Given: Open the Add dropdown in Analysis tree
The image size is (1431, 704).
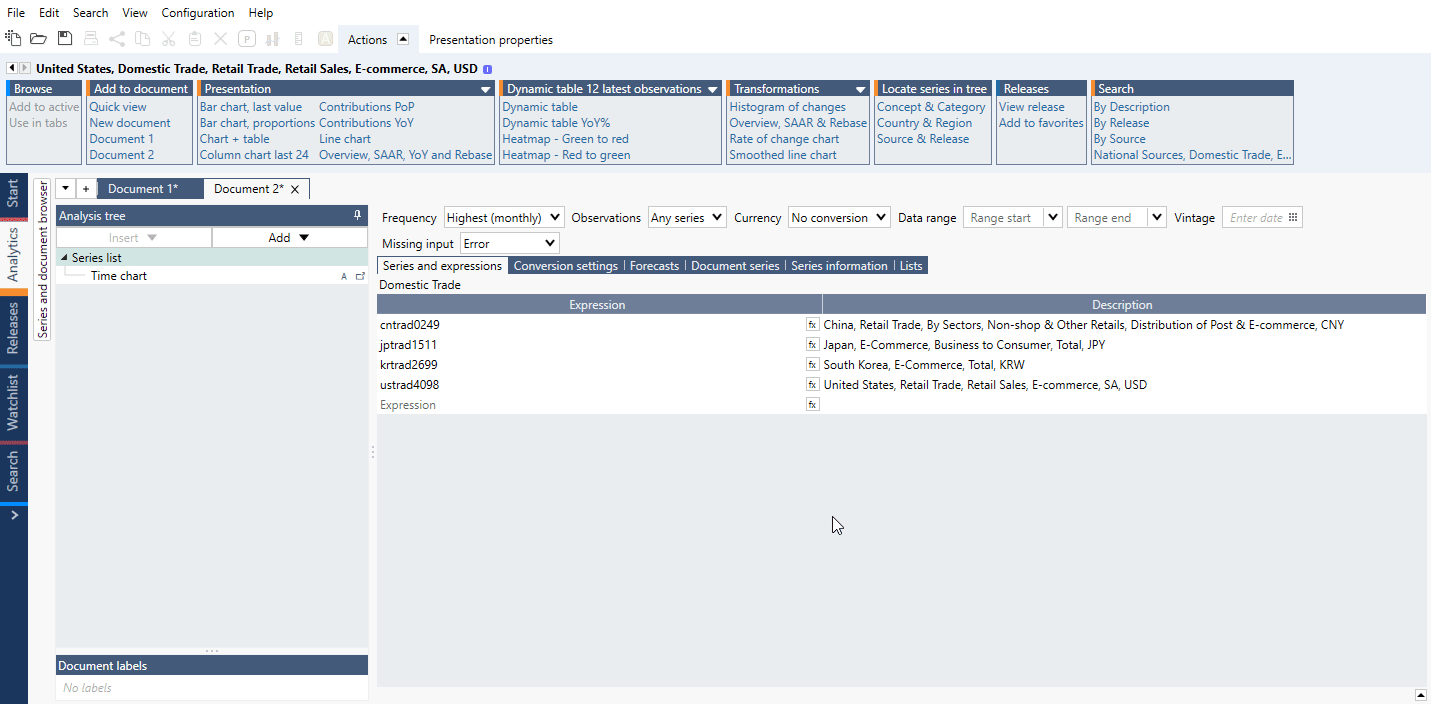Looking at the screenshot, I should [x=290, y=237].
